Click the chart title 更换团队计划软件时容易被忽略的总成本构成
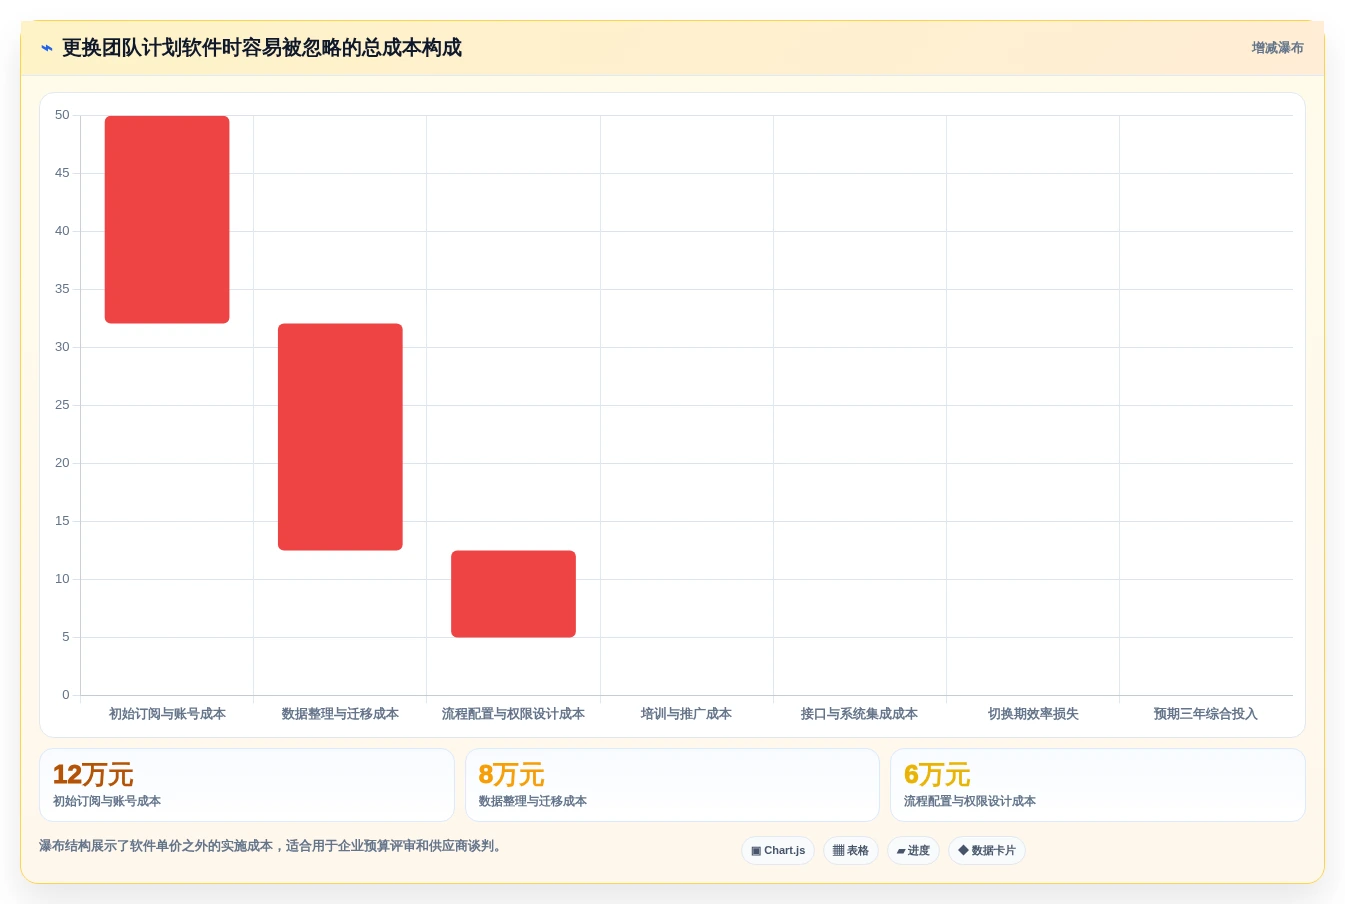The height and width of the screenshot is (904, 1345). click(x=262, y=48)
